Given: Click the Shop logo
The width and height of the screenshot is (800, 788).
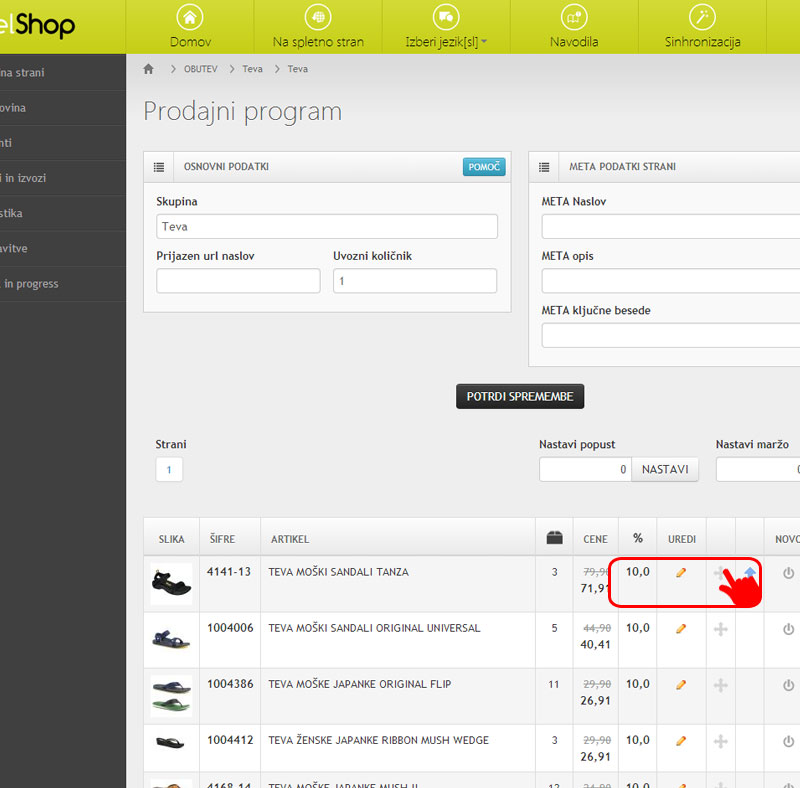Looking at the screenshot, I should (38, 24).
